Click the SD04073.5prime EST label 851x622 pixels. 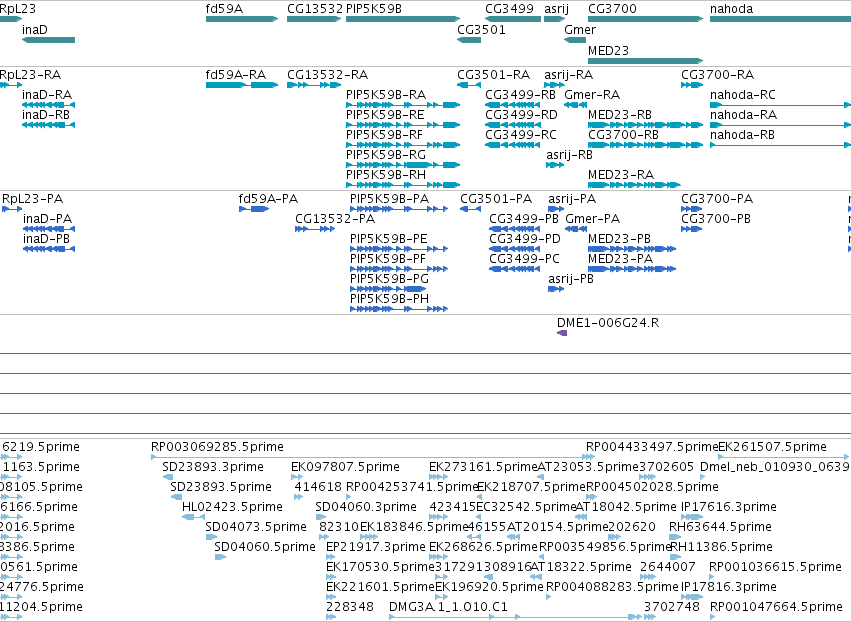tap(256, 526)
